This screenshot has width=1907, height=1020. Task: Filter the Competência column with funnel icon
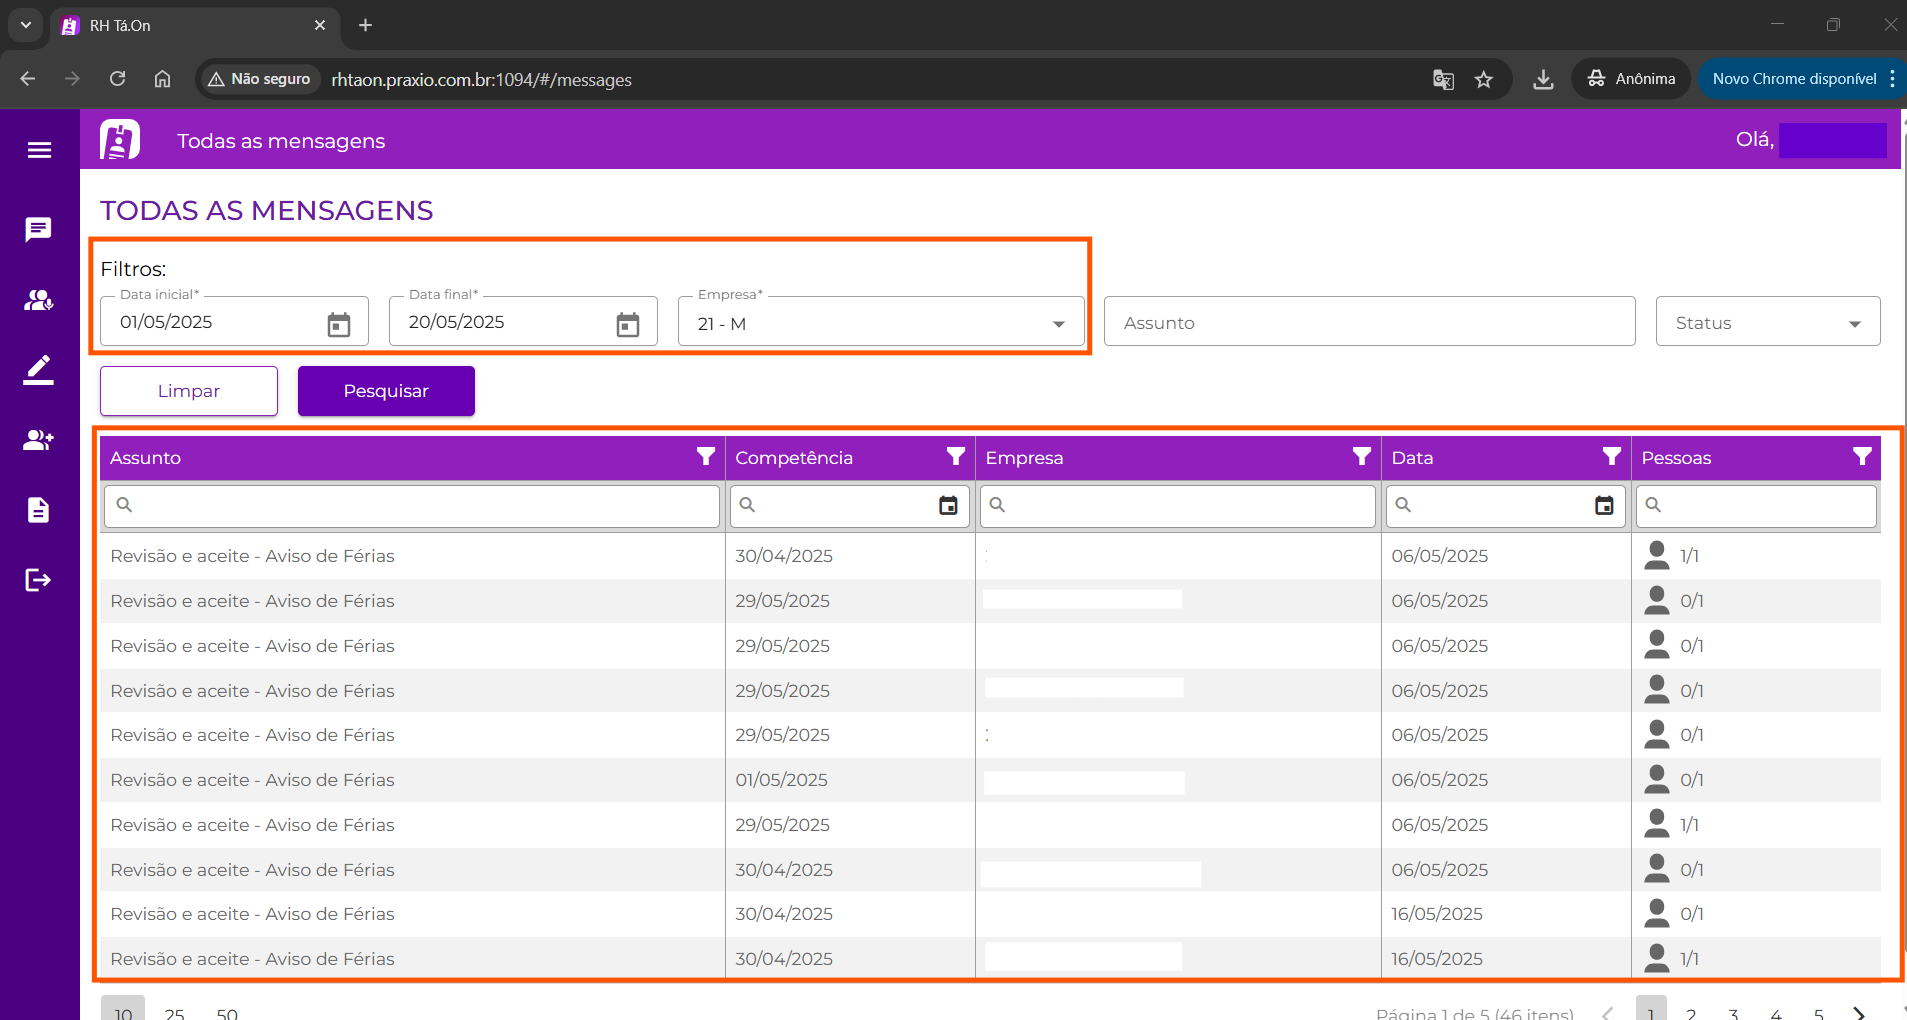click(956, 457)
